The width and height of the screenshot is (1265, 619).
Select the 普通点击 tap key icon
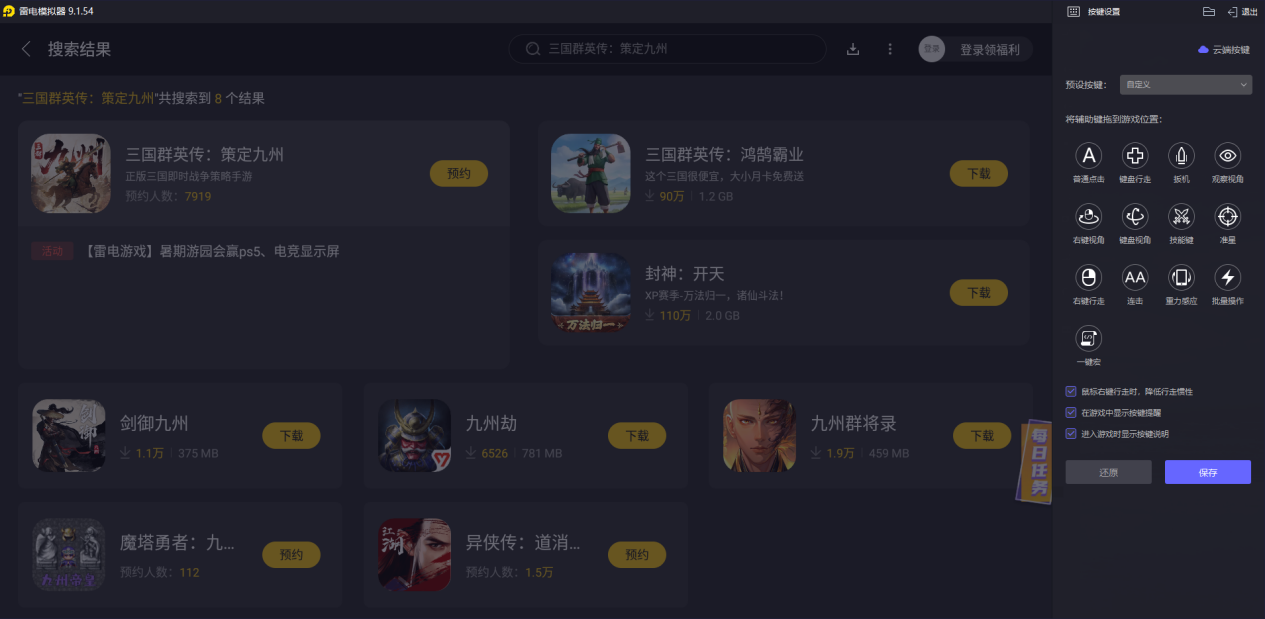(1088, 155)
